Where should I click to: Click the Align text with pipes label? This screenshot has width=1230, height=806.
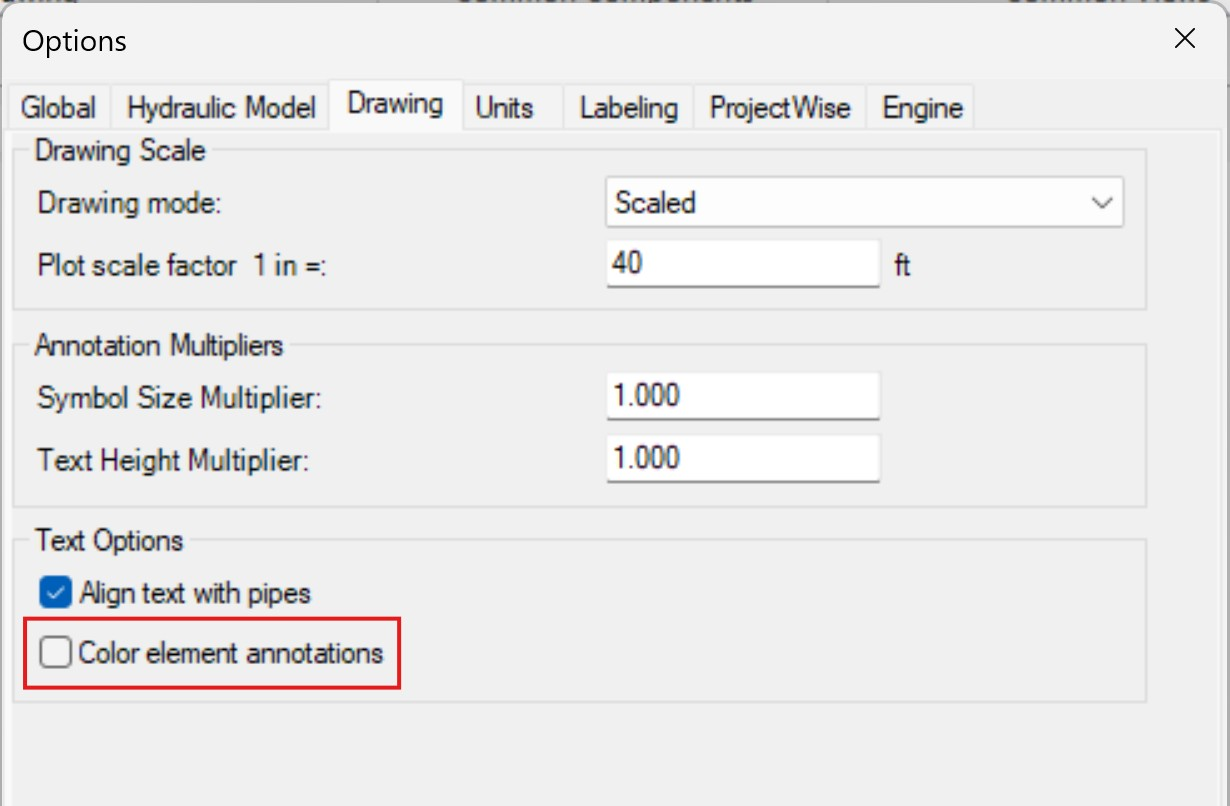(x=195, y=594)
